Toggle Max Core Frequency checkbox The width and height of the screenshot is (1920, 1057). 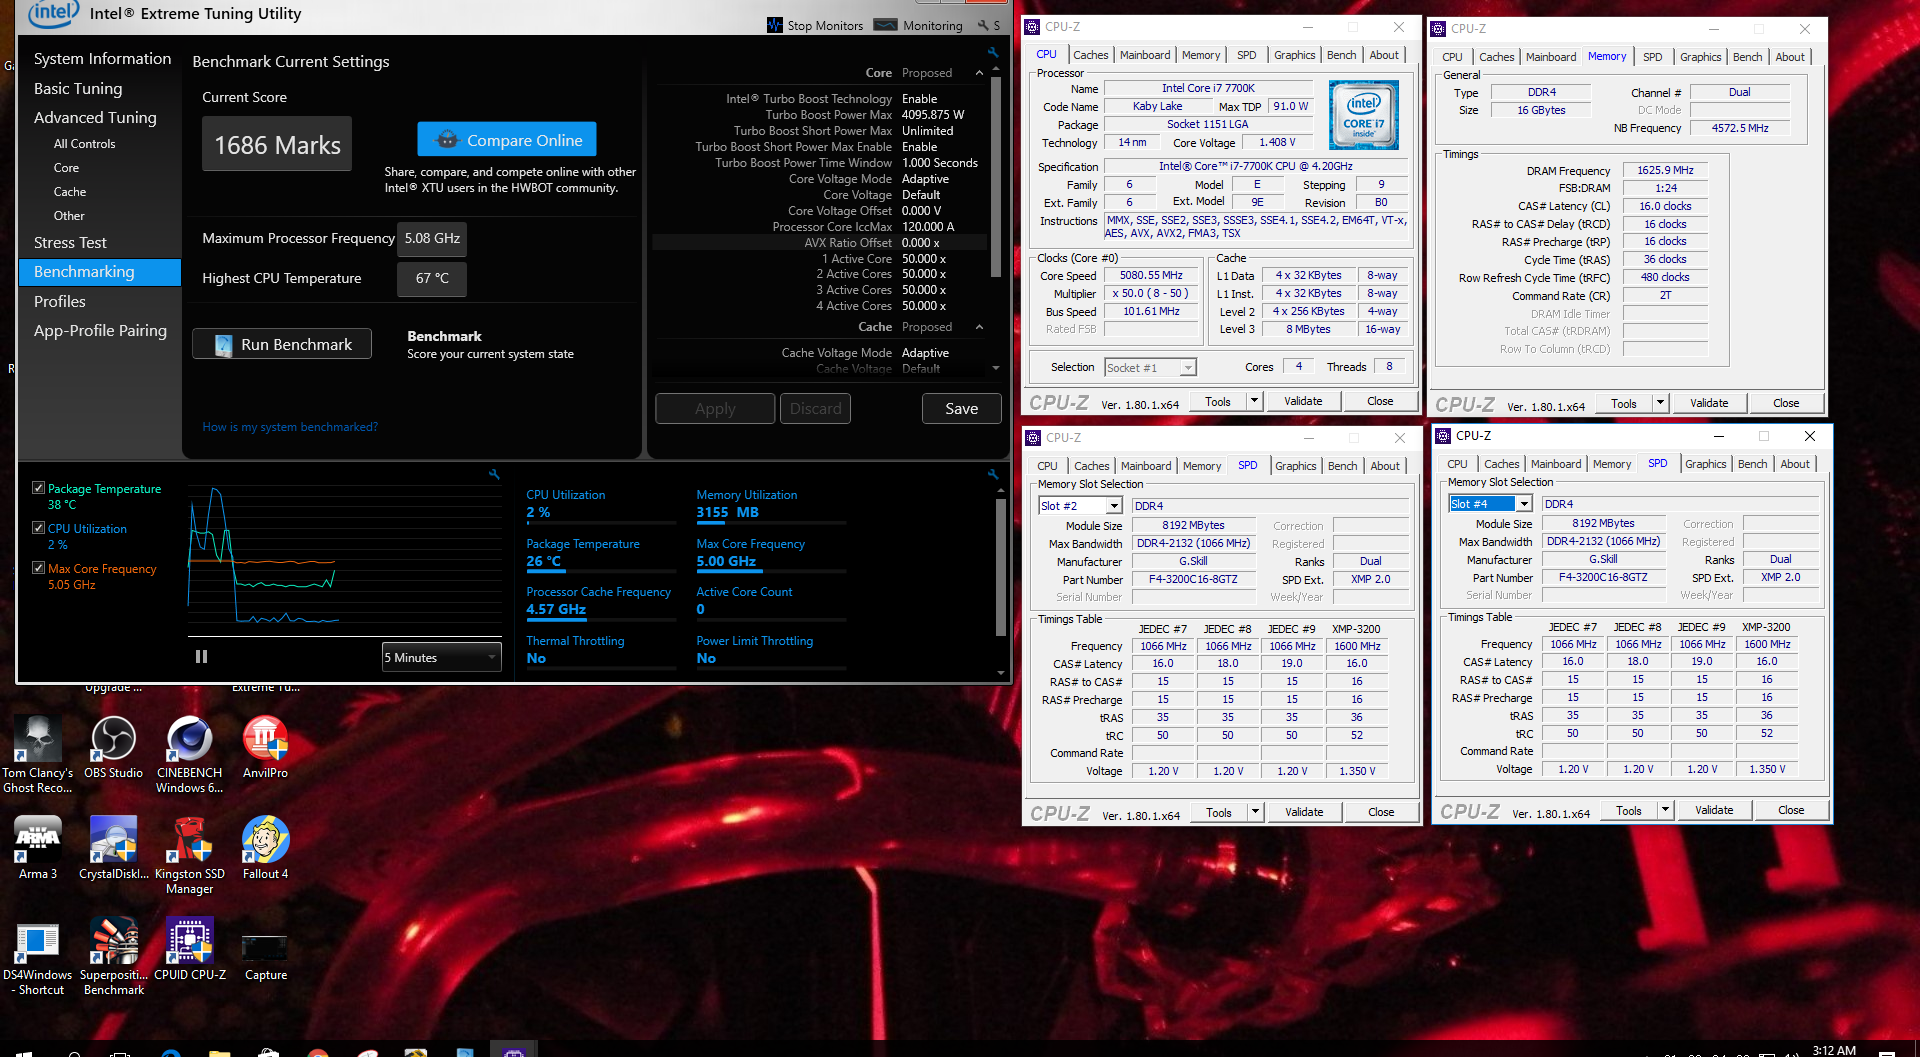click(38, 568)
